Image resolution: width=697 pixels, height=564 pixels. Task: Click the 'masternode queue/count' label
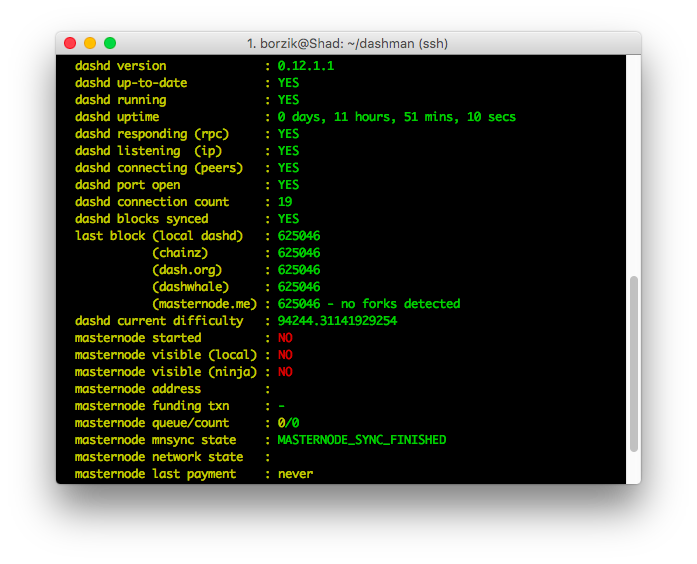(152, 423)
